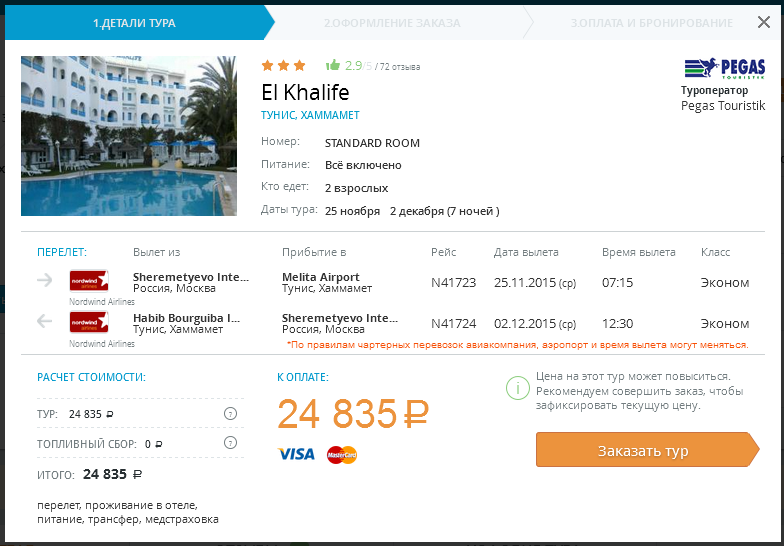Click the VISA payment logo
Screen dimensions: 784x546
[296, 454]
